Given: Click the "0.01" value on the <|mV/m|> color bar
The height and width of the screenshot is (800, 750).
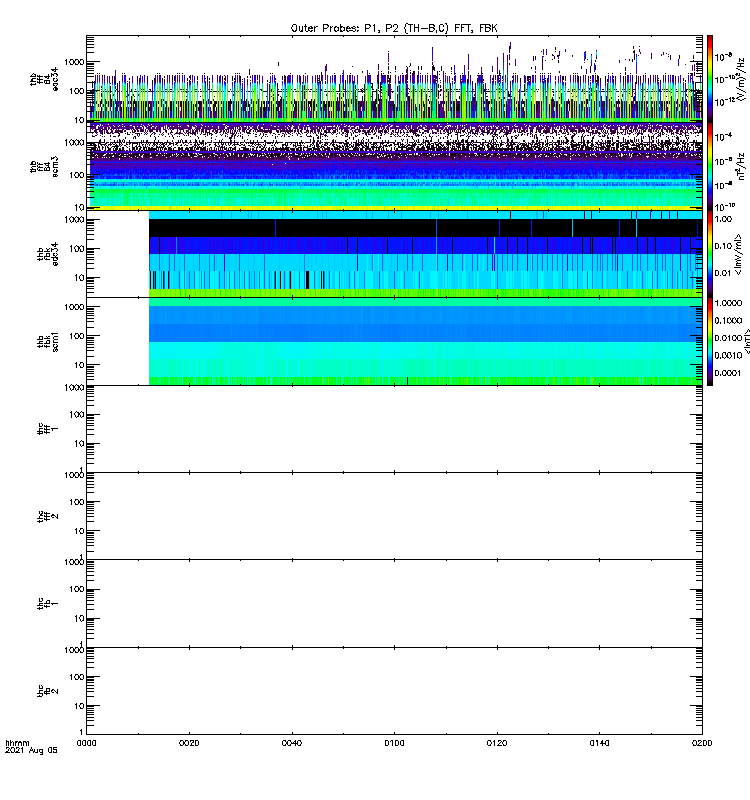Looking at the screenshot, I should (723, 273).
